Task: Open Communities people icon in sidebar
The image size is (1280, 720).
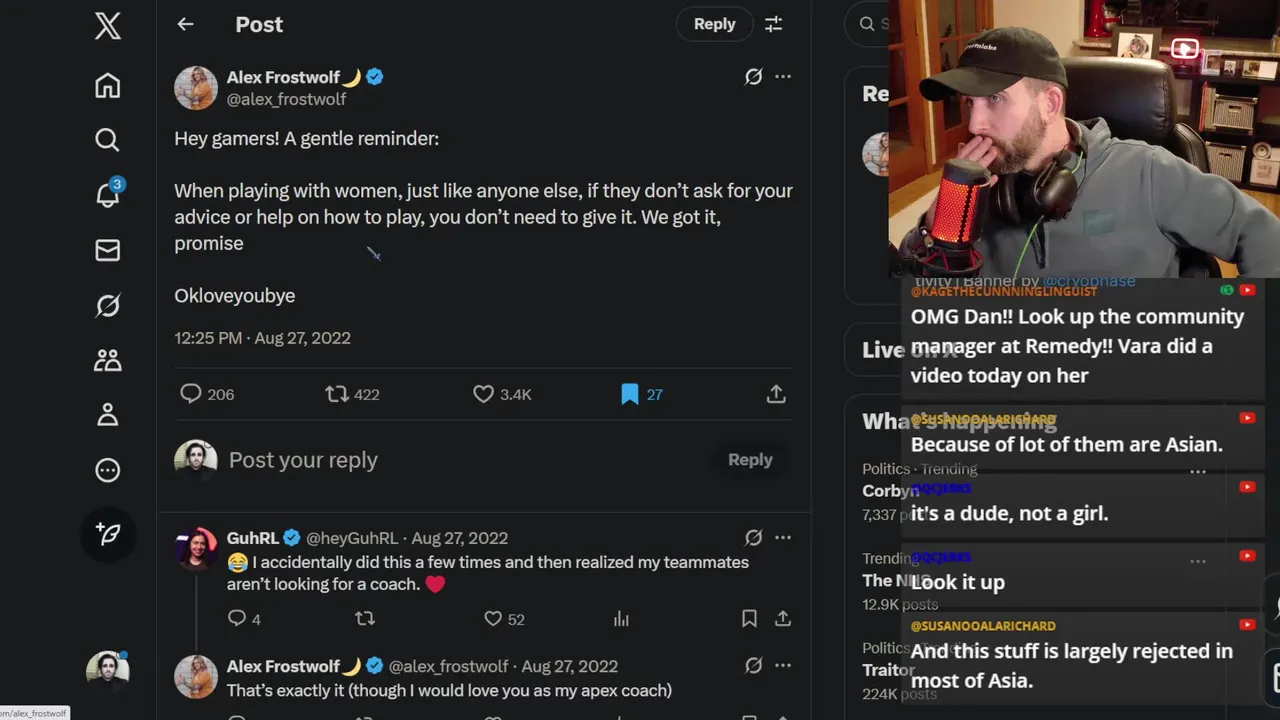Action: (x=108, y=360)
